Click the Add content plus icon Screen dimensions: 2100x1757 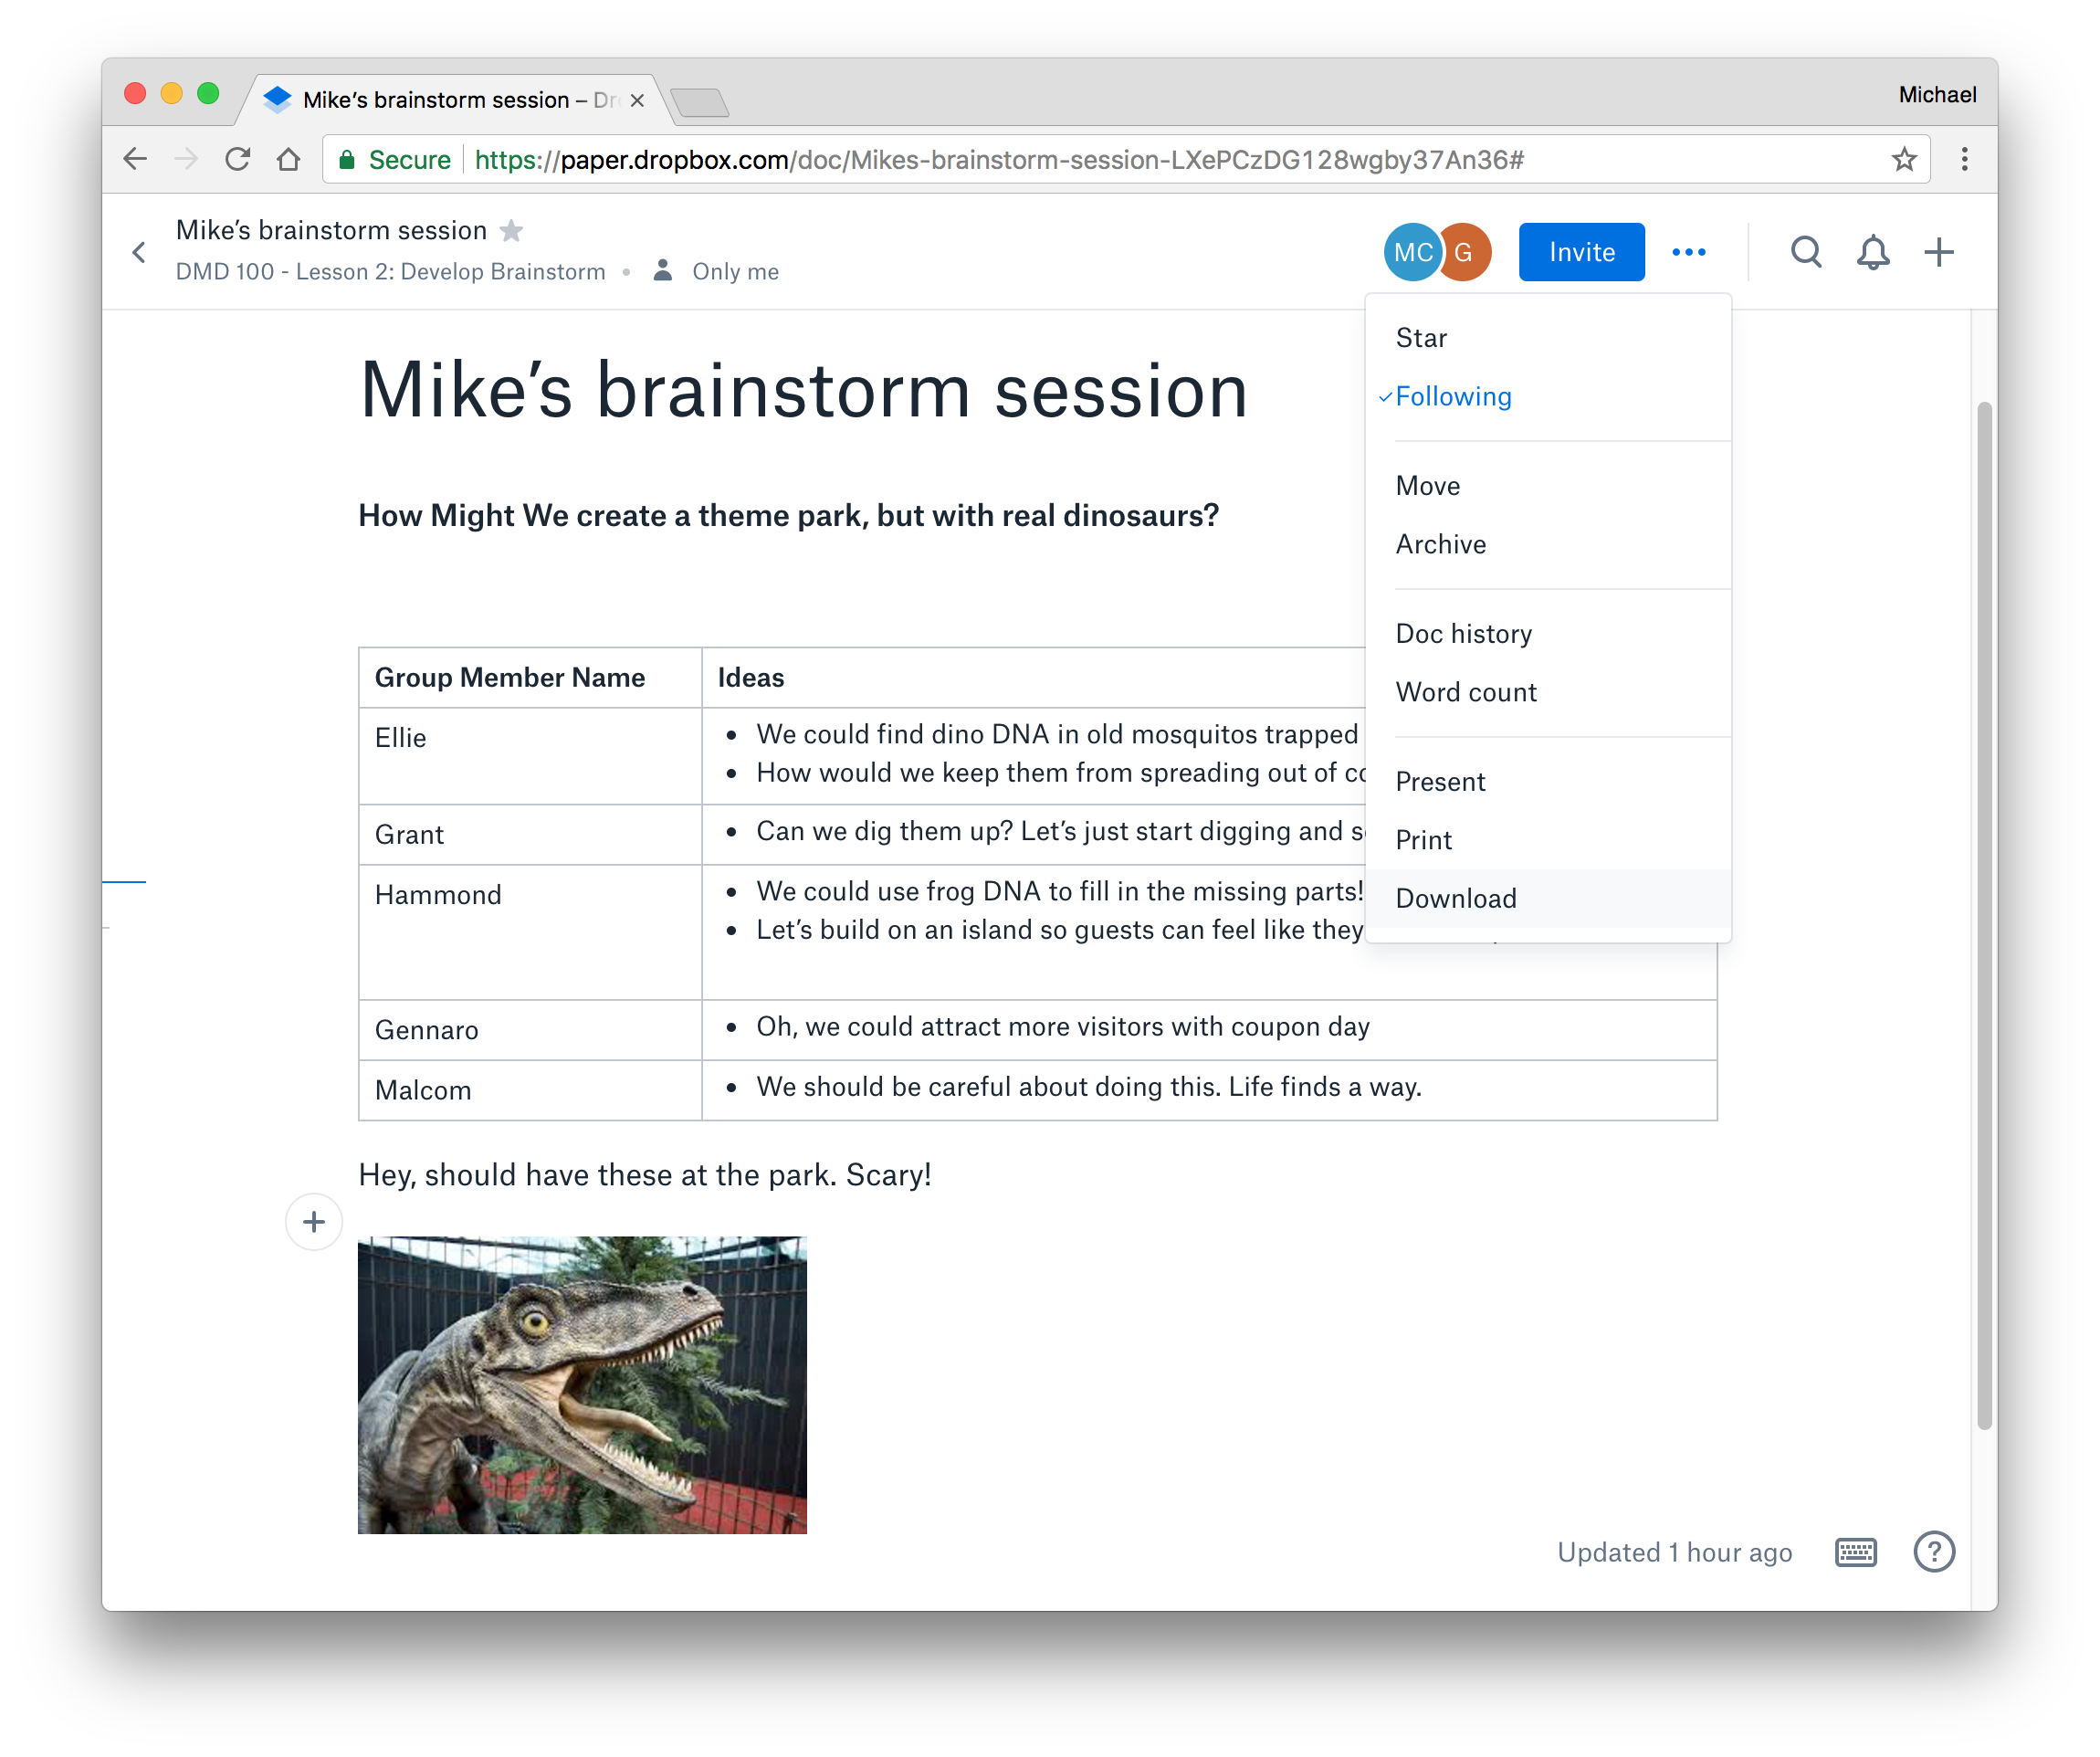tap(314, 1221)
